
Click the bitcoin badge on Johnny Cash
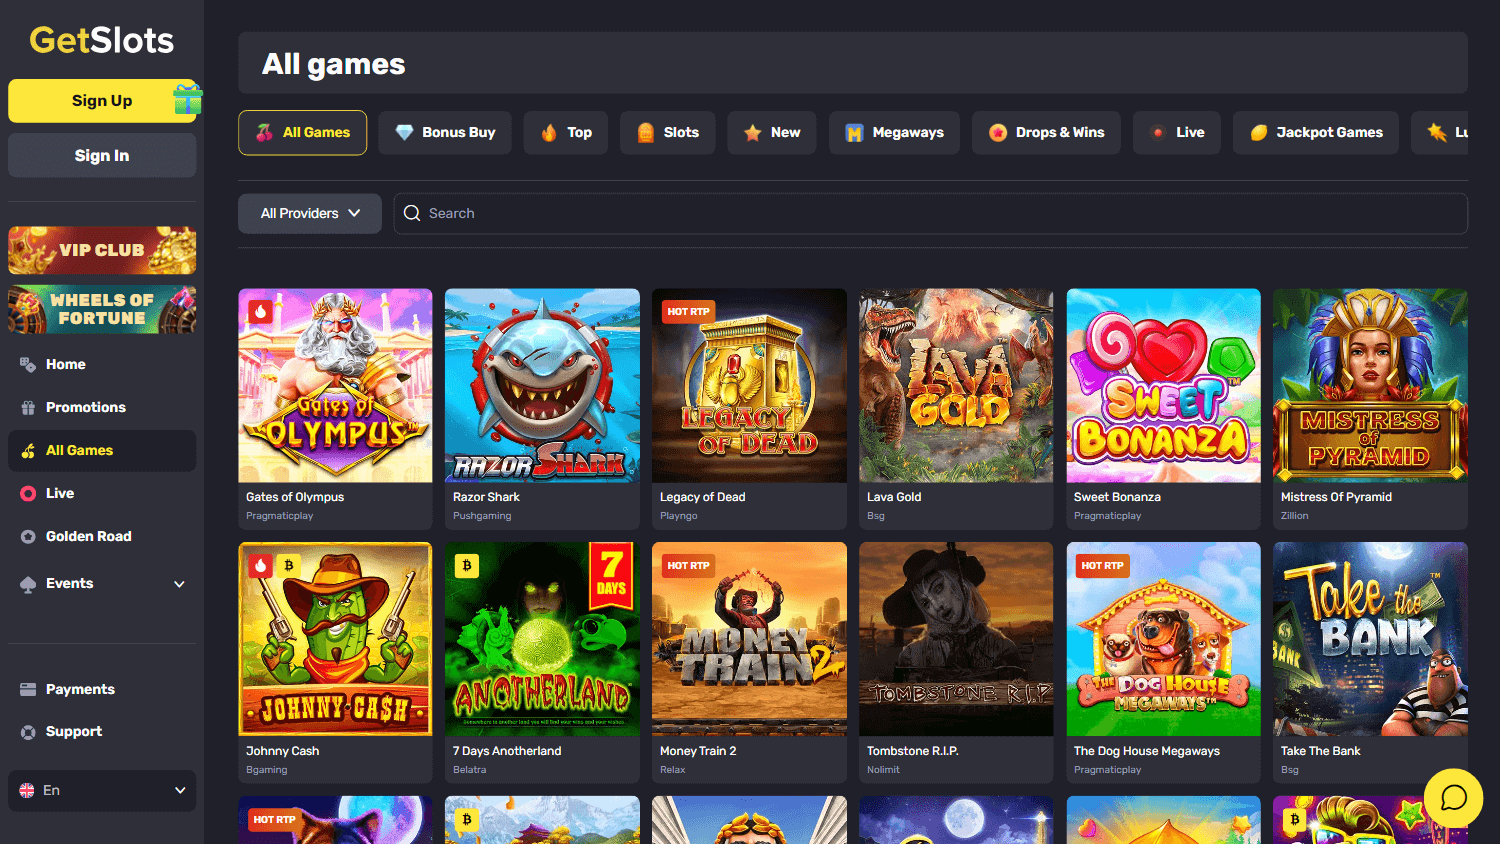289,565
